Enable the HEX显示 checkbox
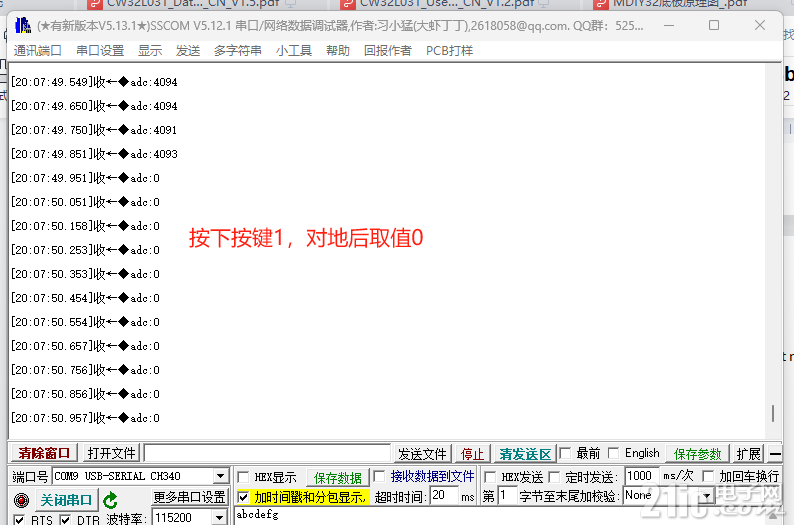 pyautogui.click(x=243, y=477)
